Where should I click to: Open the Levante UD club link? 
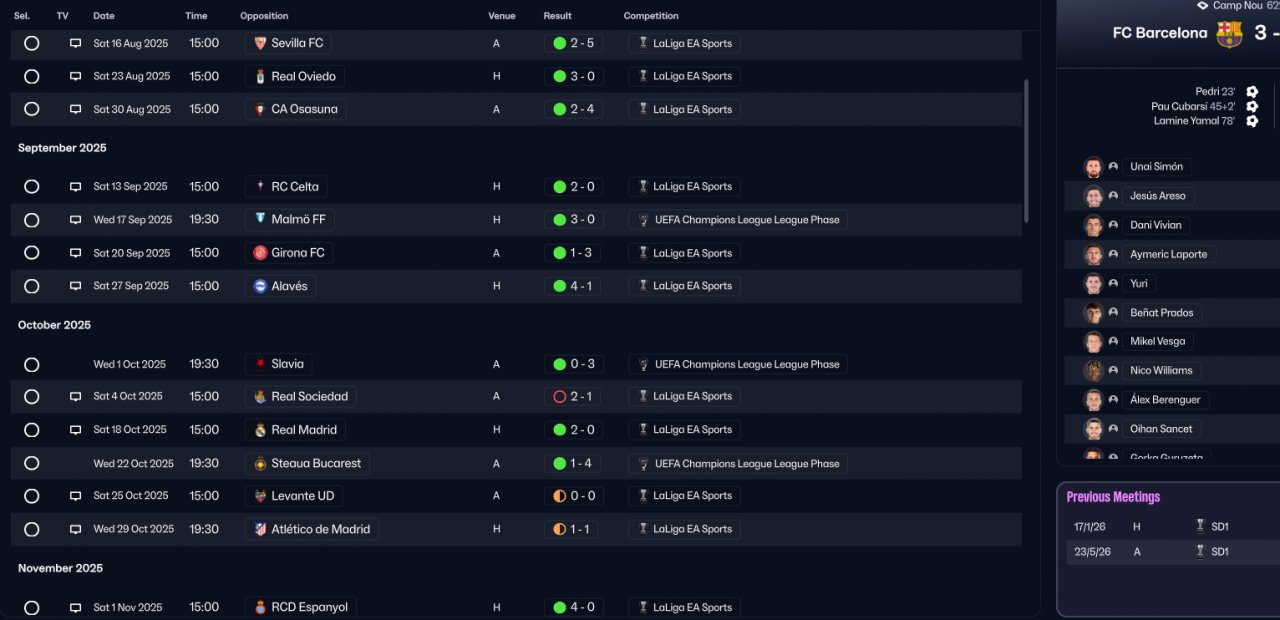click(302, 497)
